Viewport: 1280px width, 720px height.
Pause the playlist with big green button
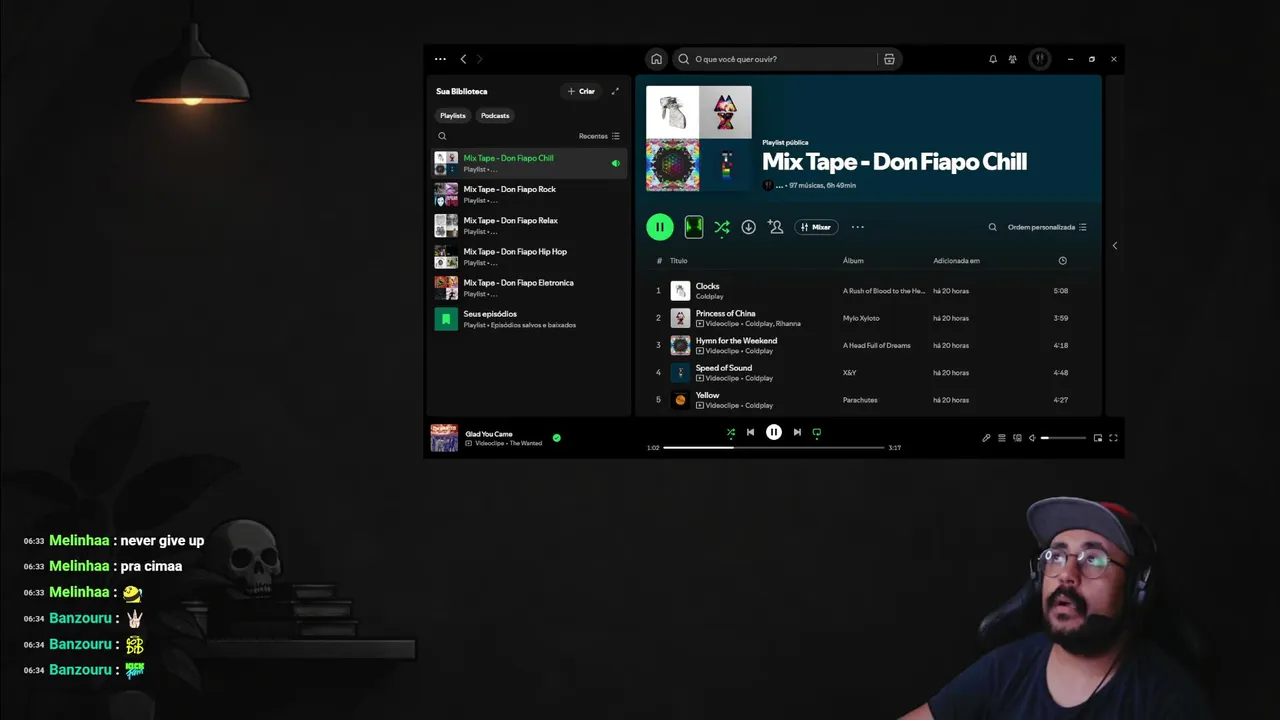(659, 227)
